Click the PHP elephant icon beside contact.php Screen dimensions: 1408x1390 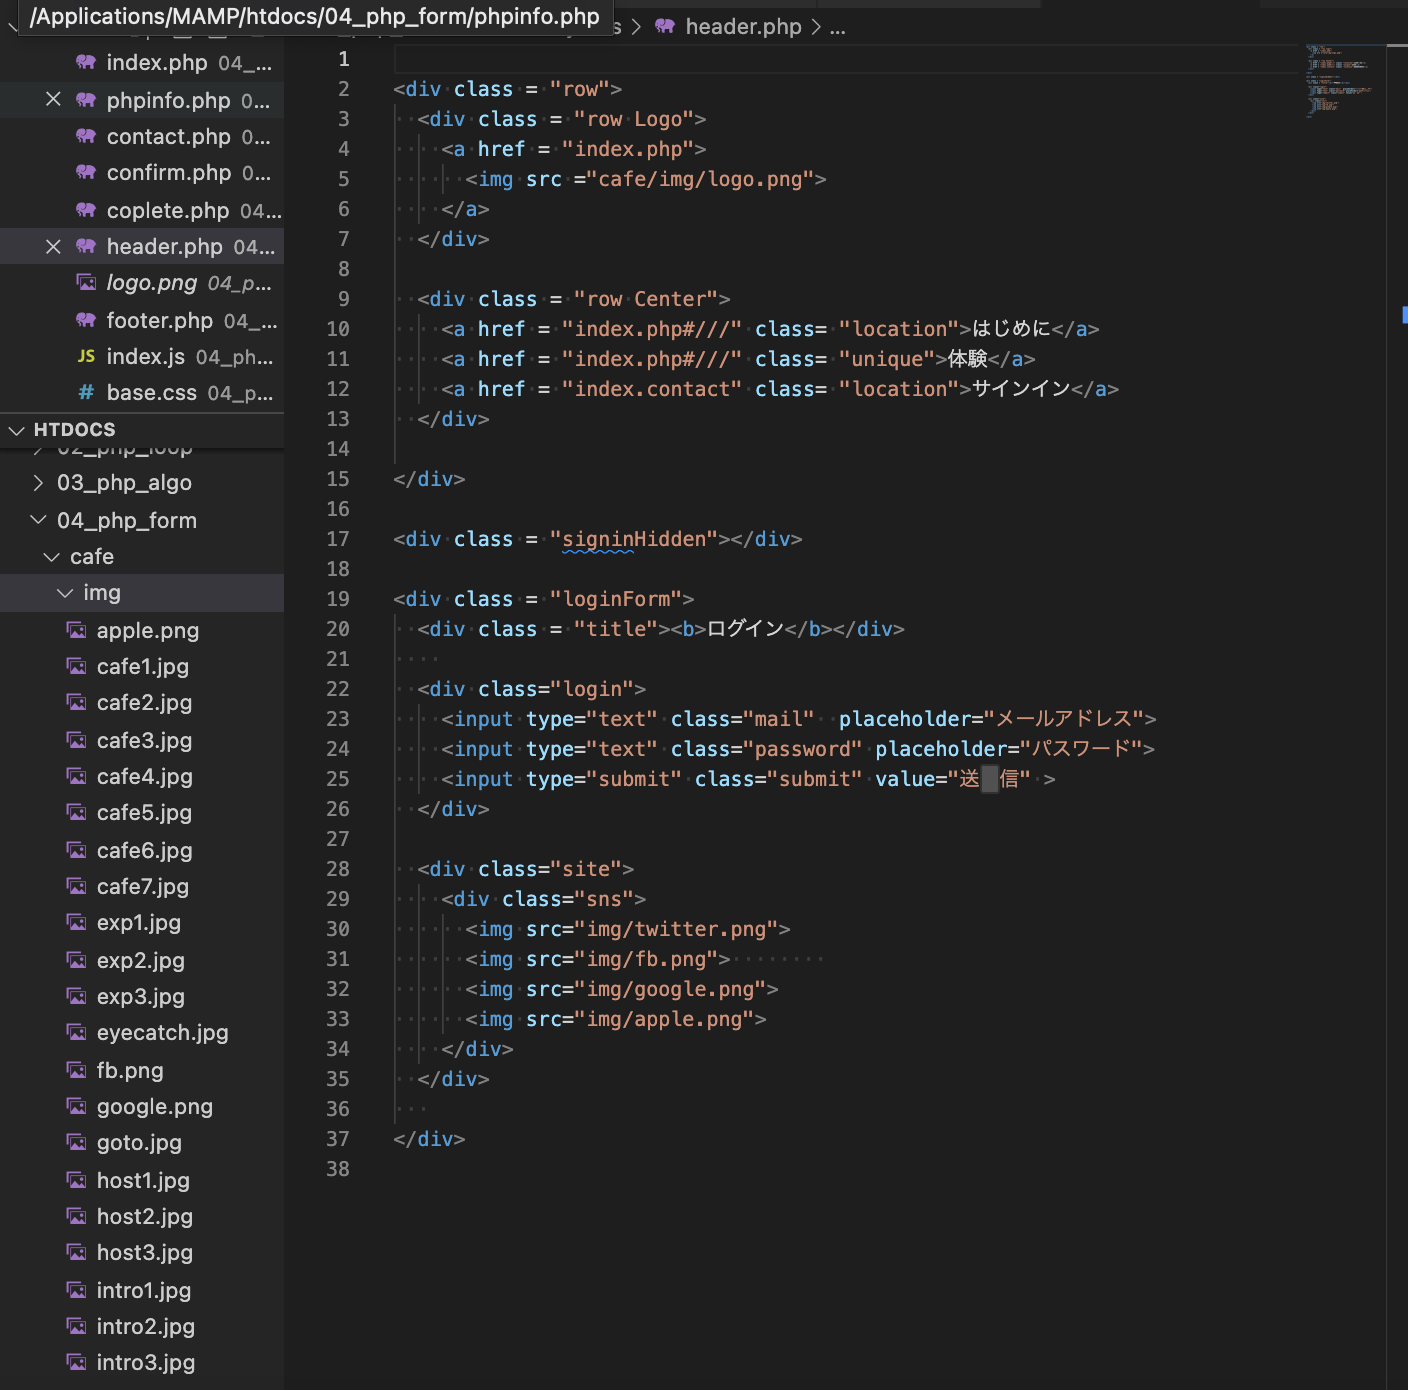click(x=86, y=137)
